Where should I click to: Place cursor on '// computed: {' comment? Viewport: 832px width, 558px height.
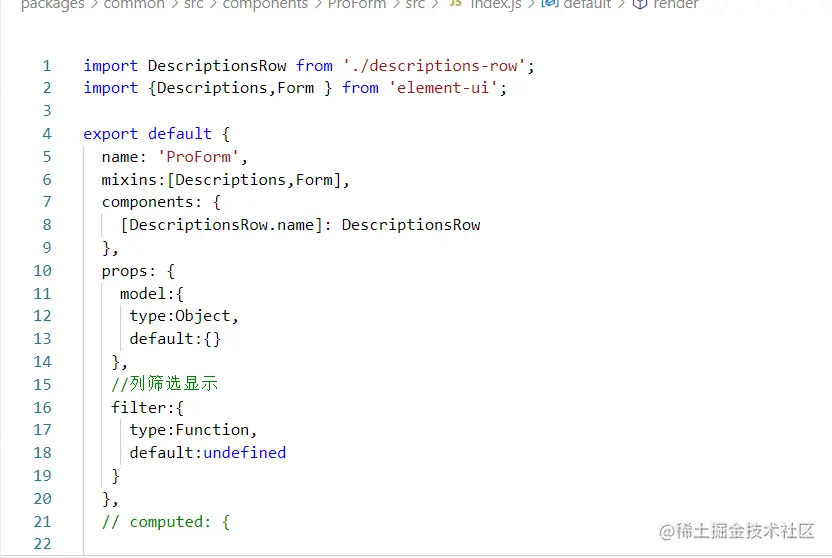166,522
